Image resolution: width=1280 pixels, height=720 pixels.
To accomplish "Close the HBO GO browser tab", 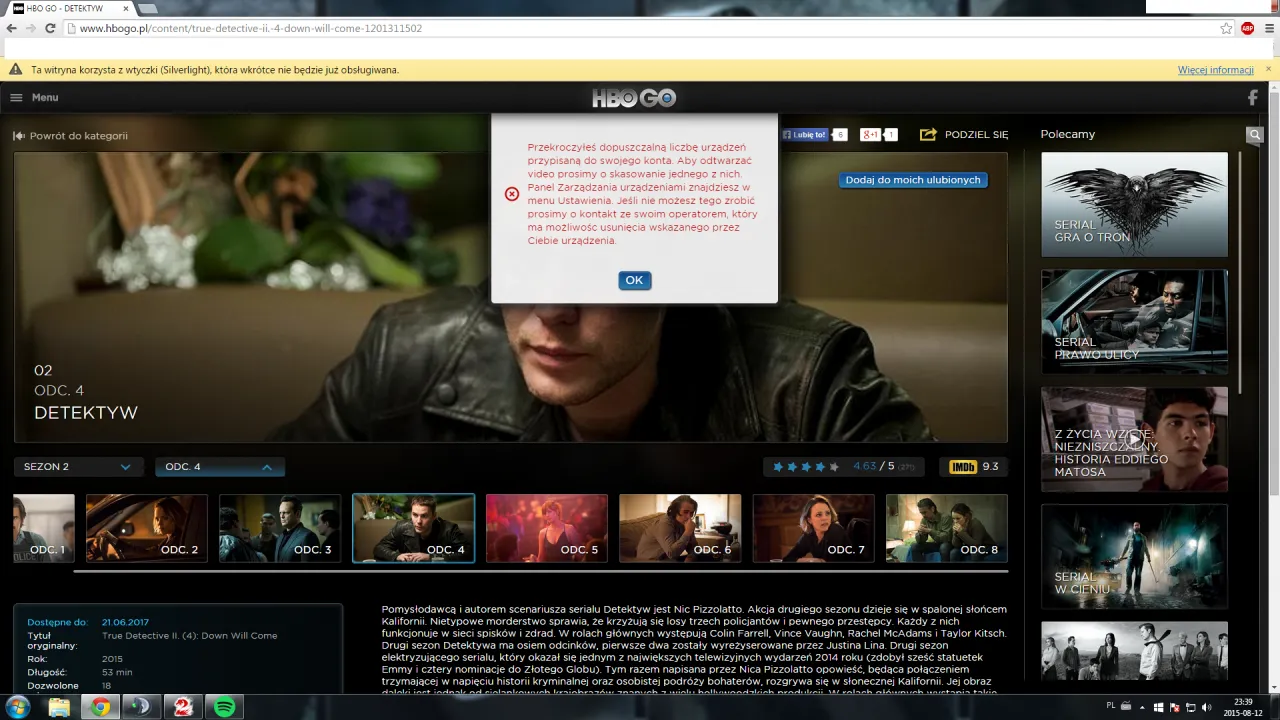I will click(x=124, y=8).
